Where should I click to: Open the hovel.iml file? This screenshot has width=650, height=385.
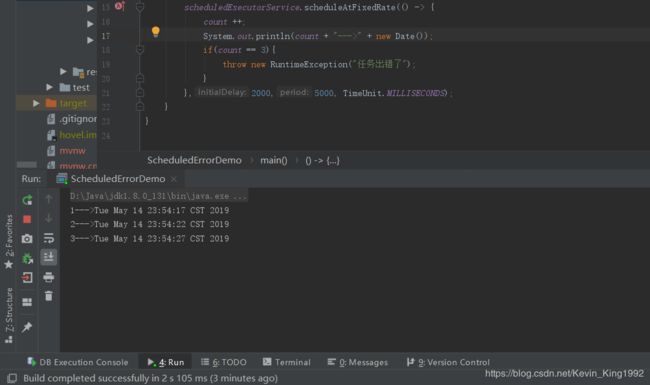(71, 135)
